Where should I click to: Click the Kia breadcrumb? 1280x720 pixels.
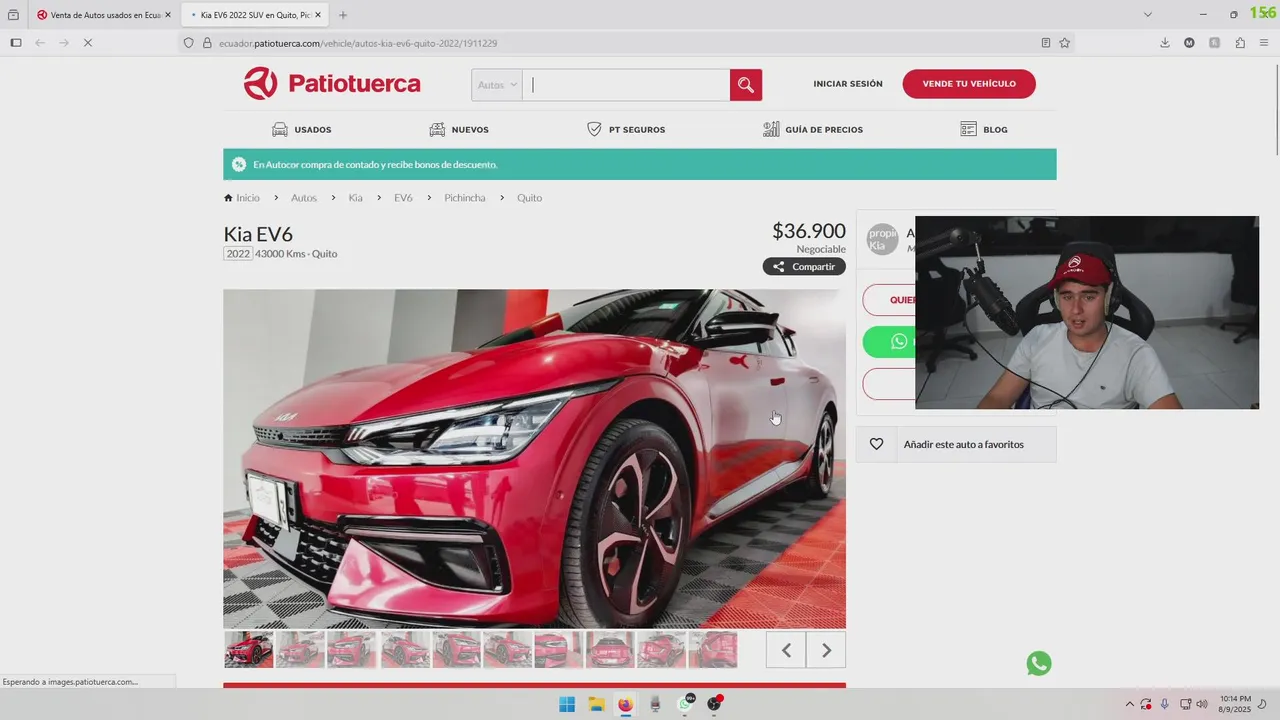point(355,198)
